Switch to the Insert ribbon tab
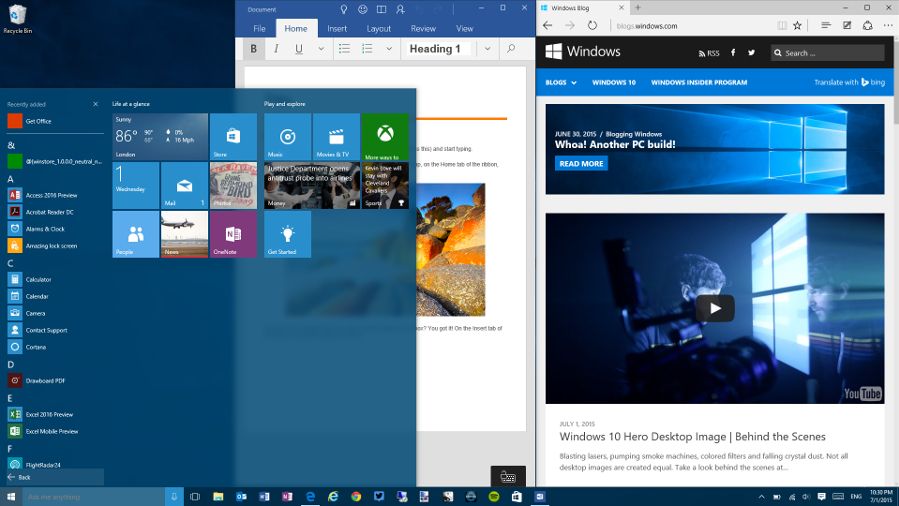This screenshot has height=506, width=899. (337, 29)
